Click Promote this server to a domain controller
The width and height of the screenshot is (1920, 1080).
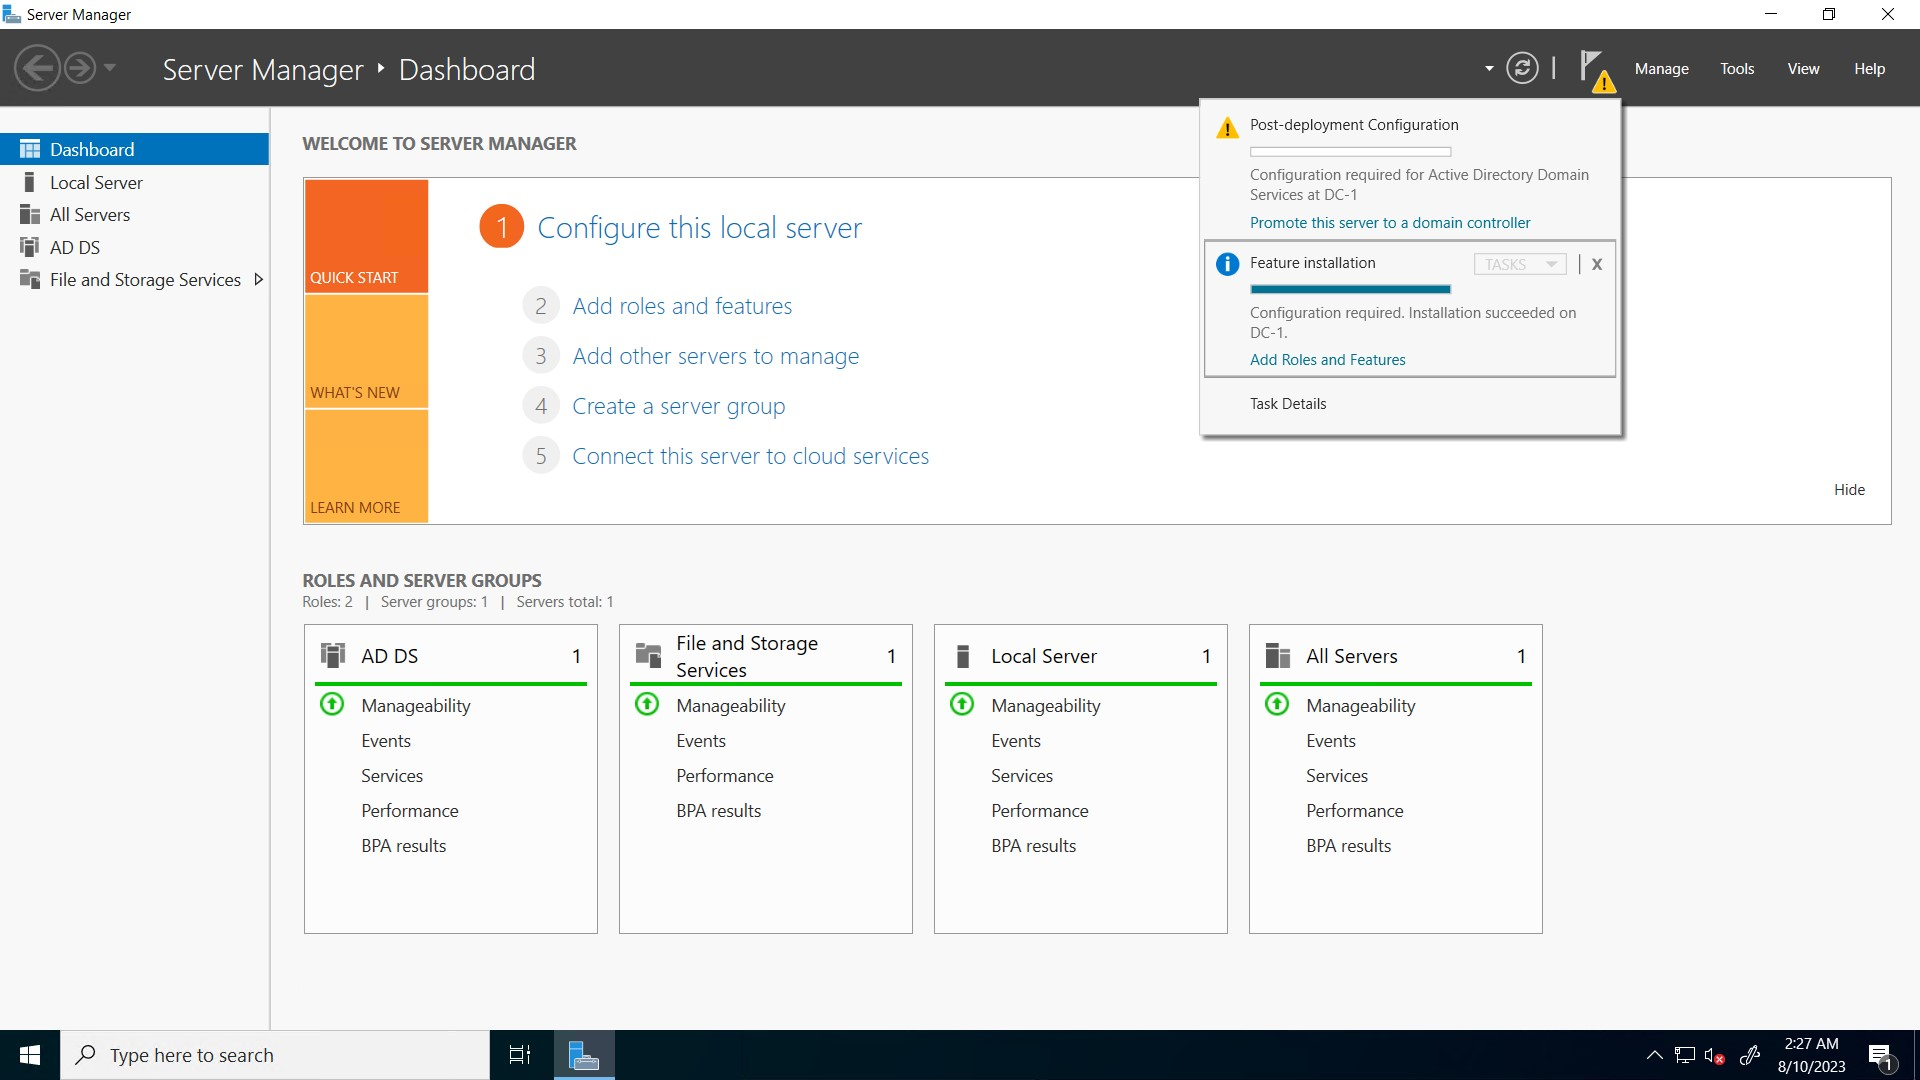pyautogui.click(x=1389, y=222)
